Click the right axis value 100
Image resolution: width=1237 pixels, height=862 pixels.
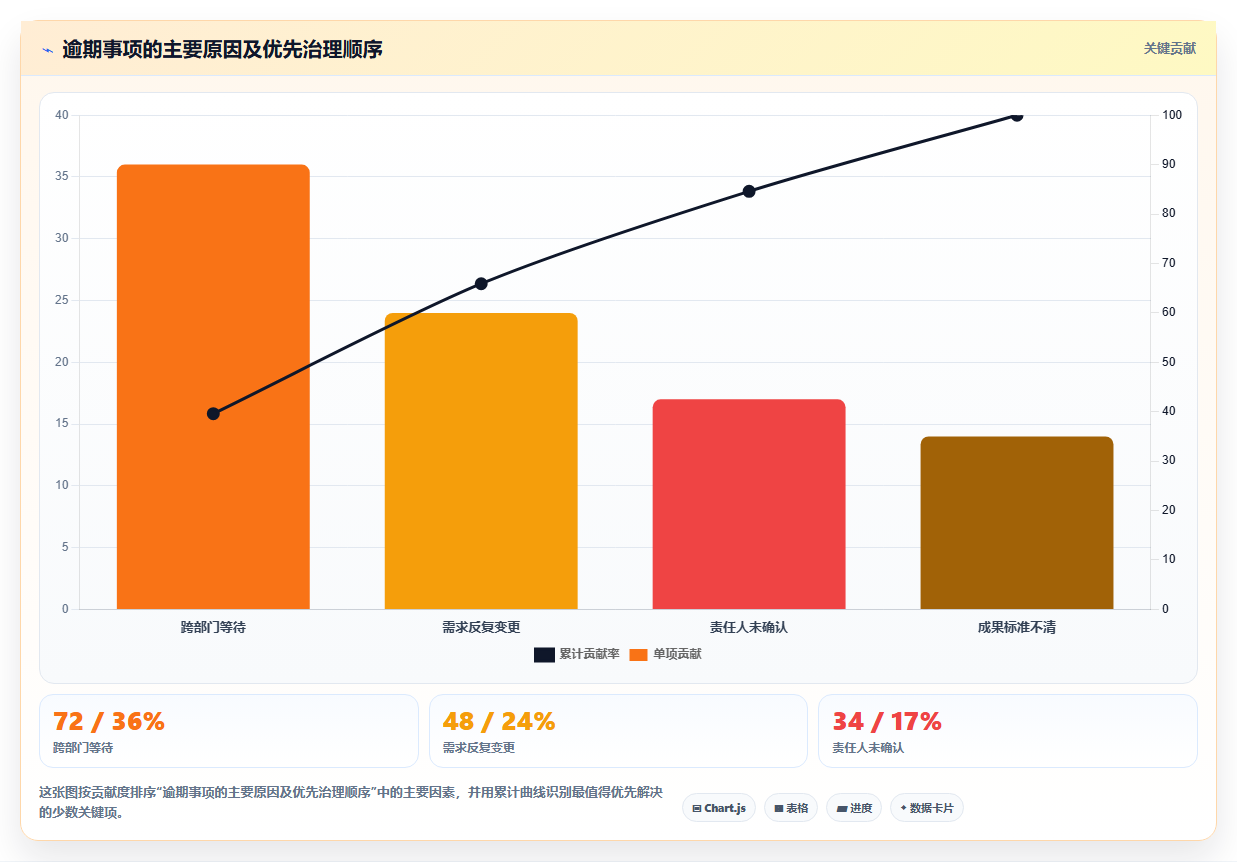click(x=1172, y=115)
